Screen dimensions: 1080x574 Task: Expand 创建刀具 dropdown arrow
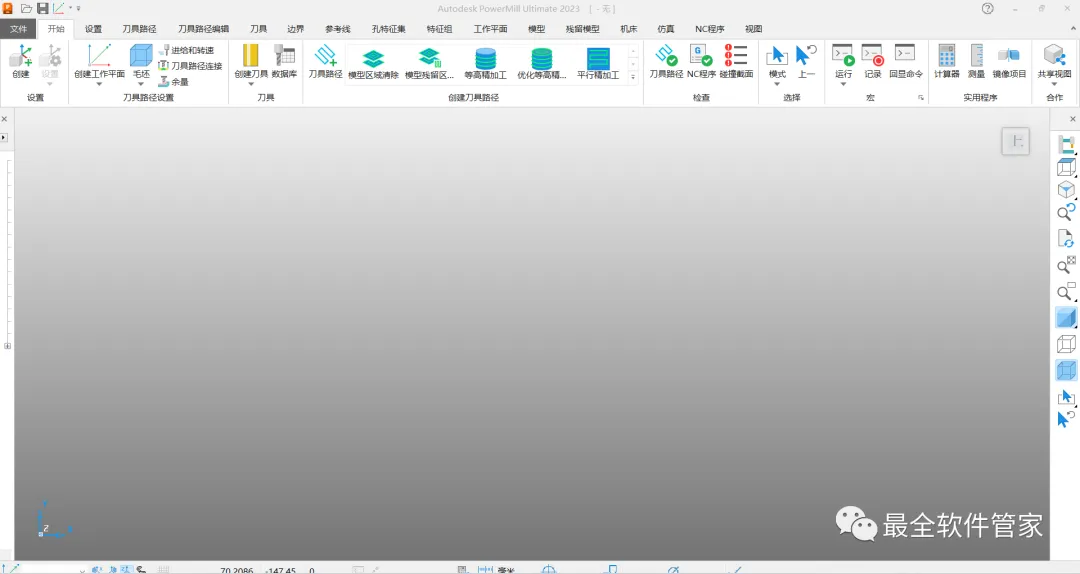tap(251, 84)
